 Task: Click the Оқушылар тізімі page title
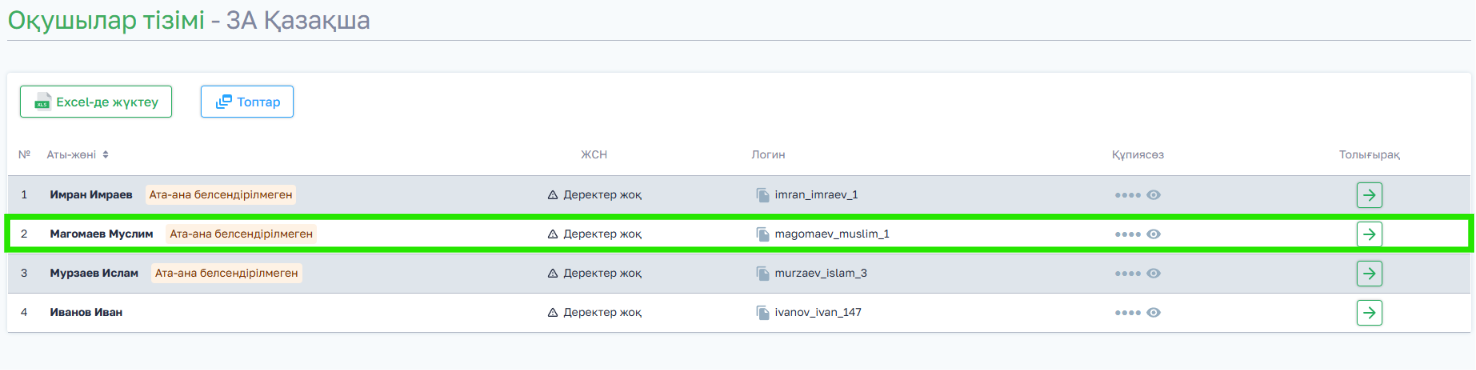(x=105, y=20)
